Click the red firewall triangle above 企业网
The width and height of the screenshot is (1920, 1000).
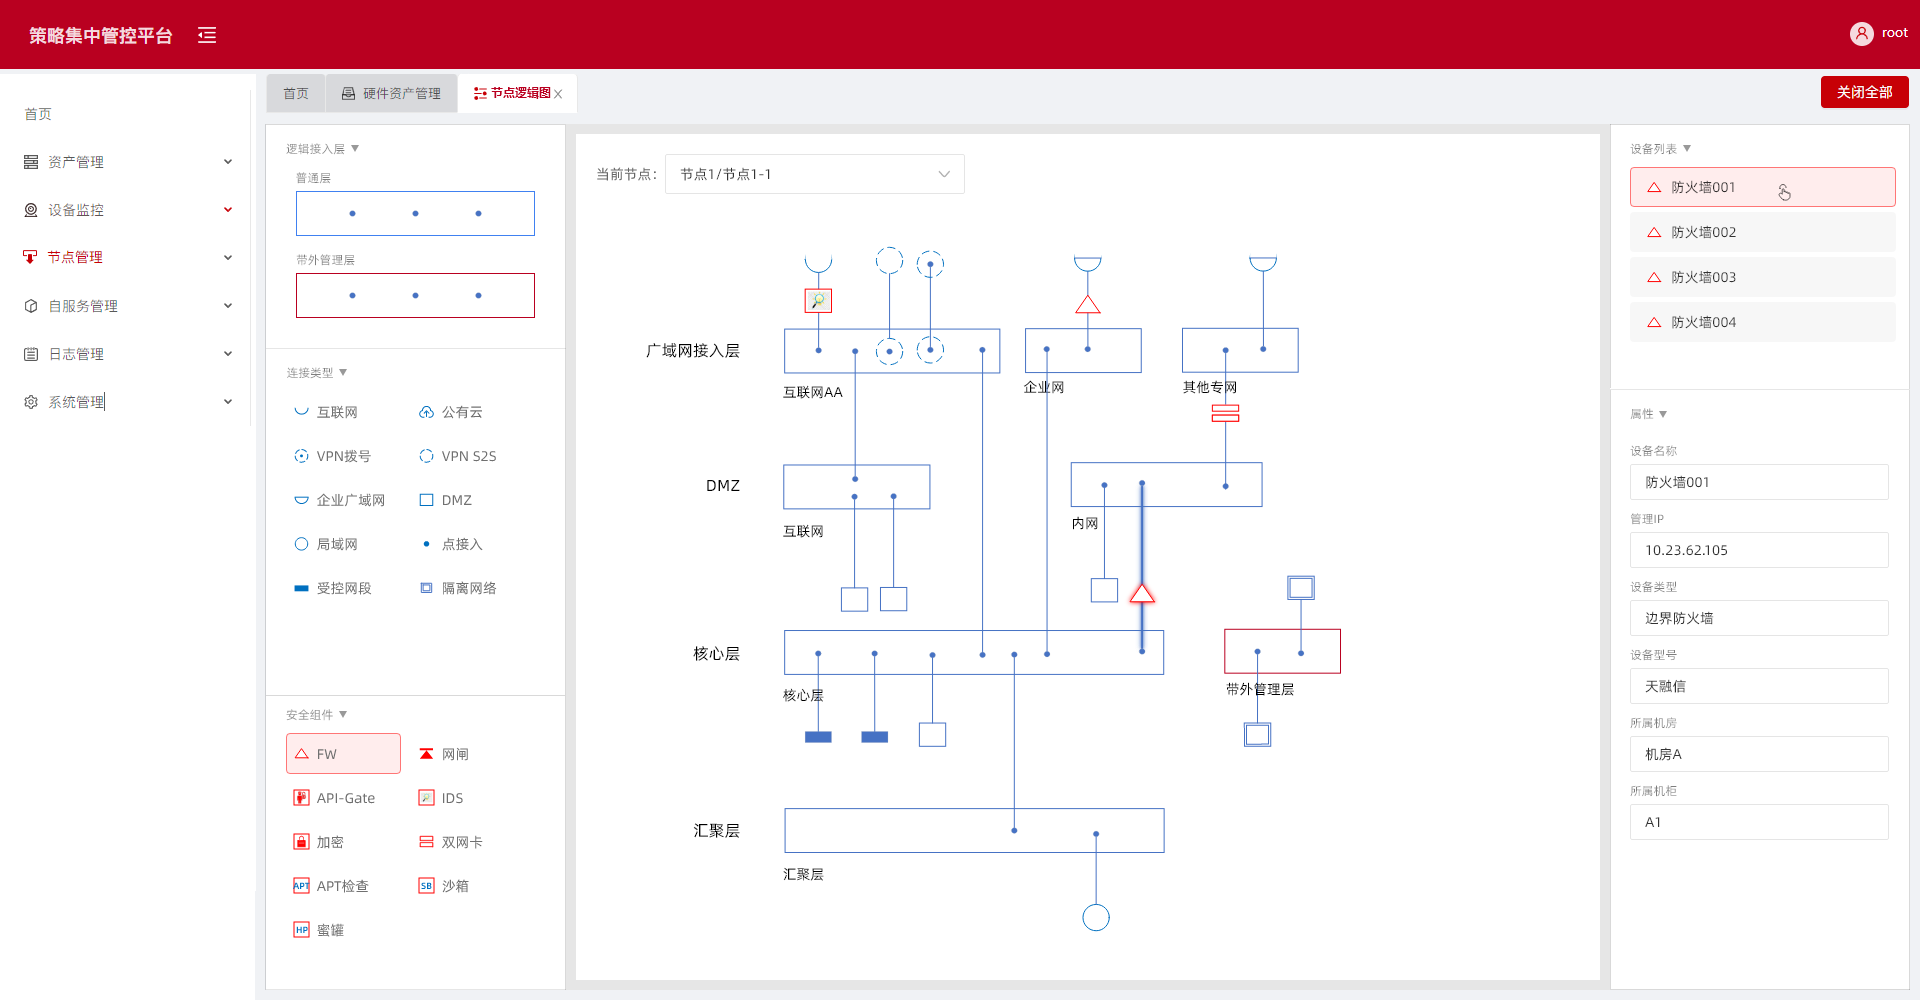click(x=1088, y=305)
